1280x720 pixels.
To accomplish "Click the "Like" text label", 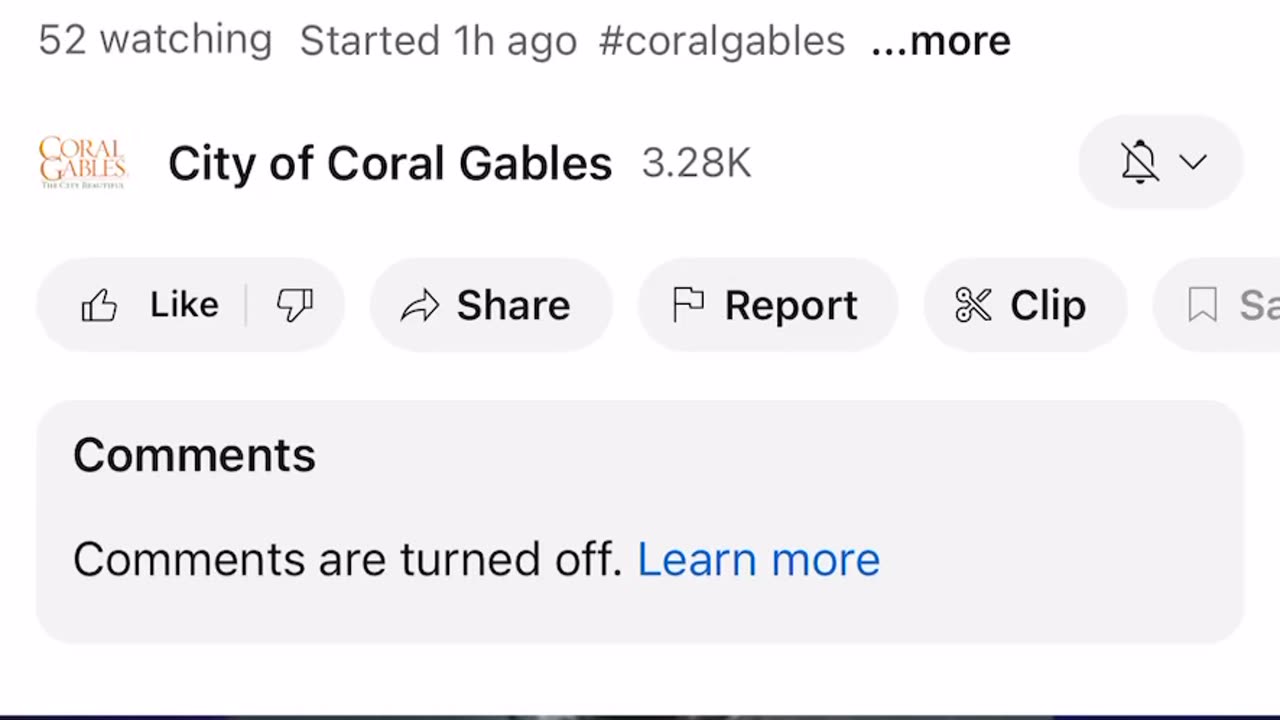I will (184, 305).
